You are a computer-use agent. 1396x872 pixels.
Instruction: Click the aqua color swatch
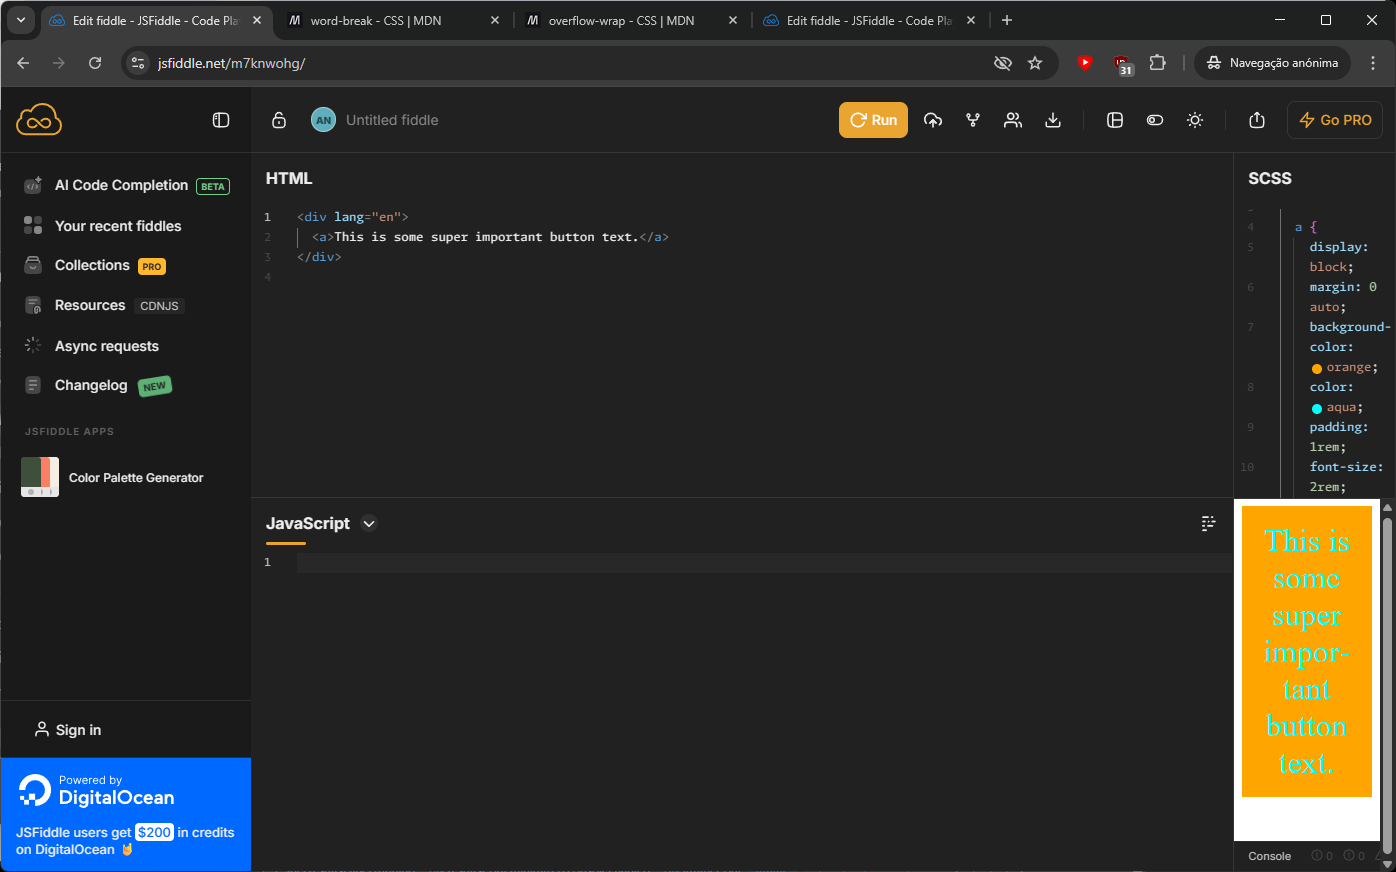pos(1317,408)
